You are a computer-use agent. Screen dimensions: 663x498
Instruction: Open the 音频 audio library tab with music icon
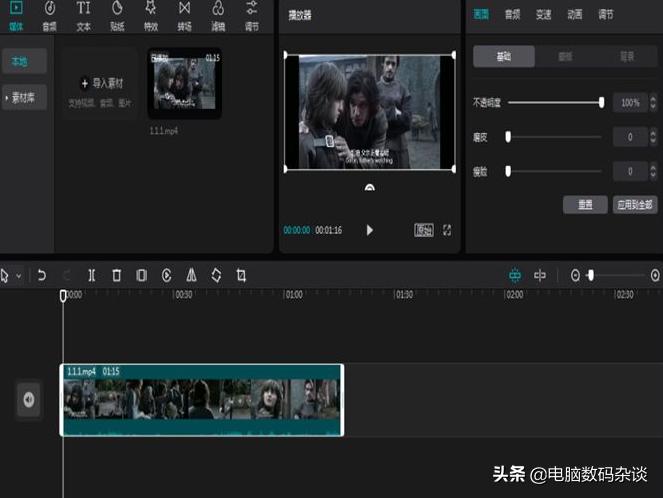click(49, 16)
